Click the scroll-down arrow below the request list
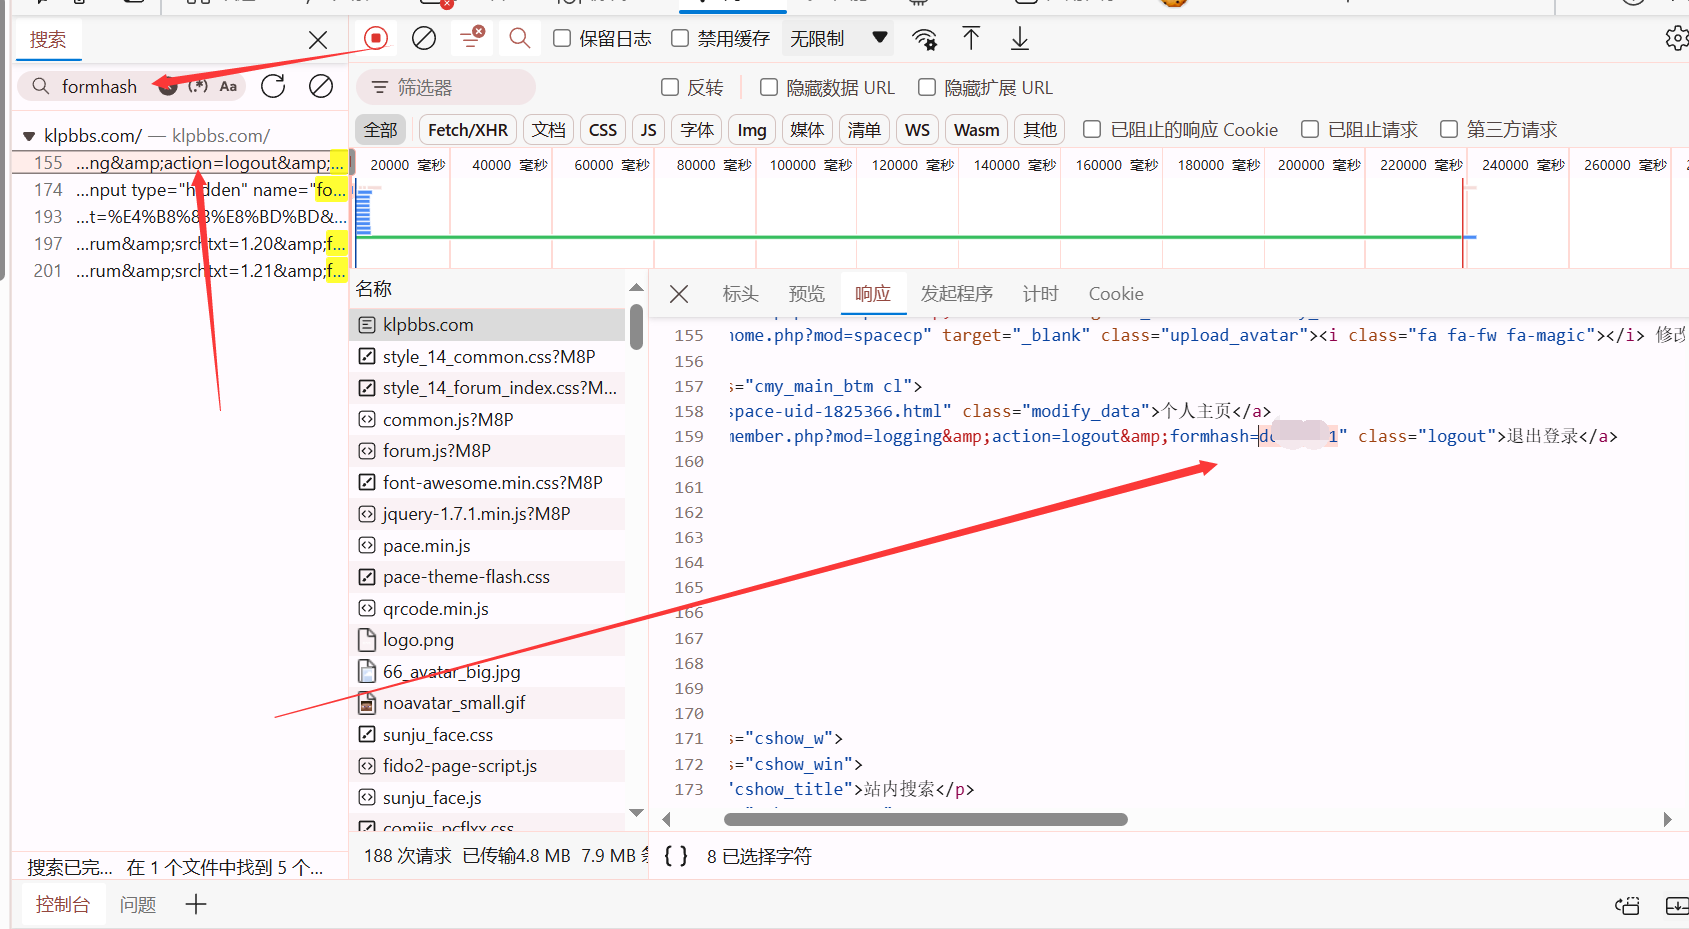This screenshot has width=1689, height=929. coord(636,812)
